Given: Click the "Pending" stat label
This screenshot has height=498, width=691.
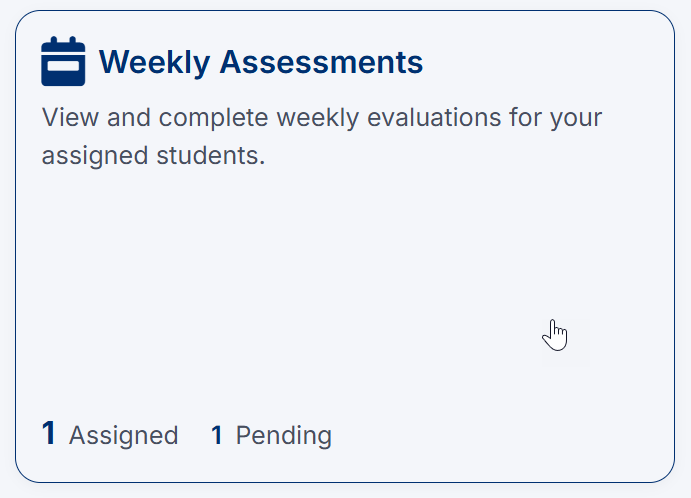Looking at the screenshot, I should coord(283,436).
